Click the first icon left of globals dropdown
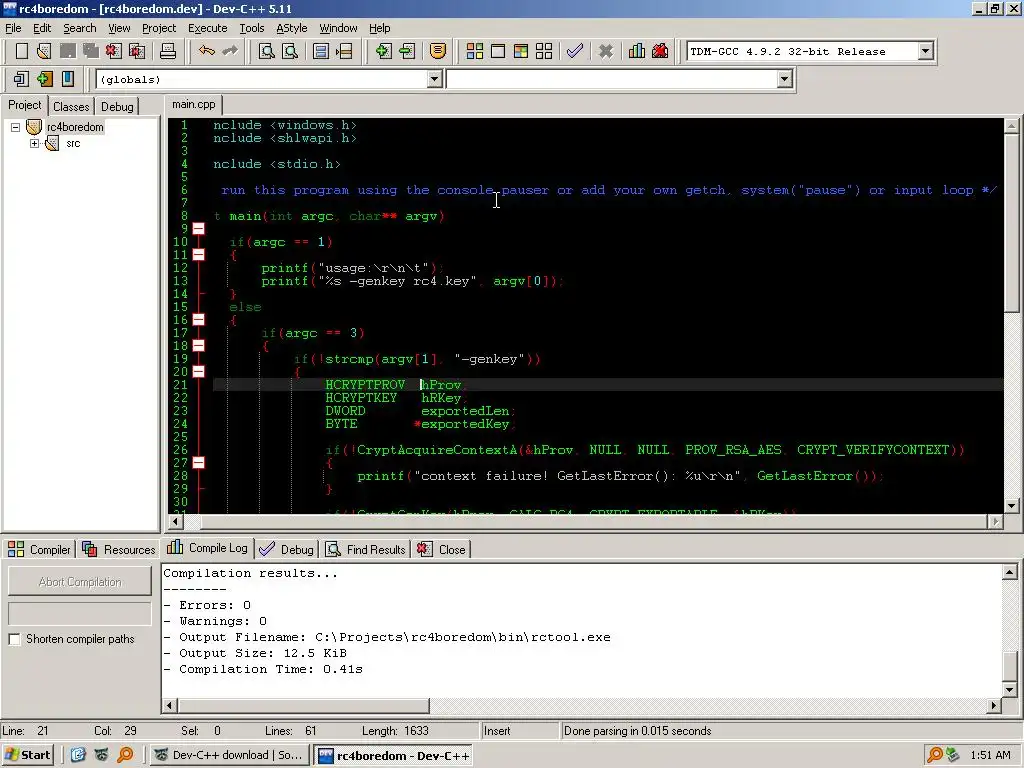The width and height of the screenshot is (1024, 768). 21,79
